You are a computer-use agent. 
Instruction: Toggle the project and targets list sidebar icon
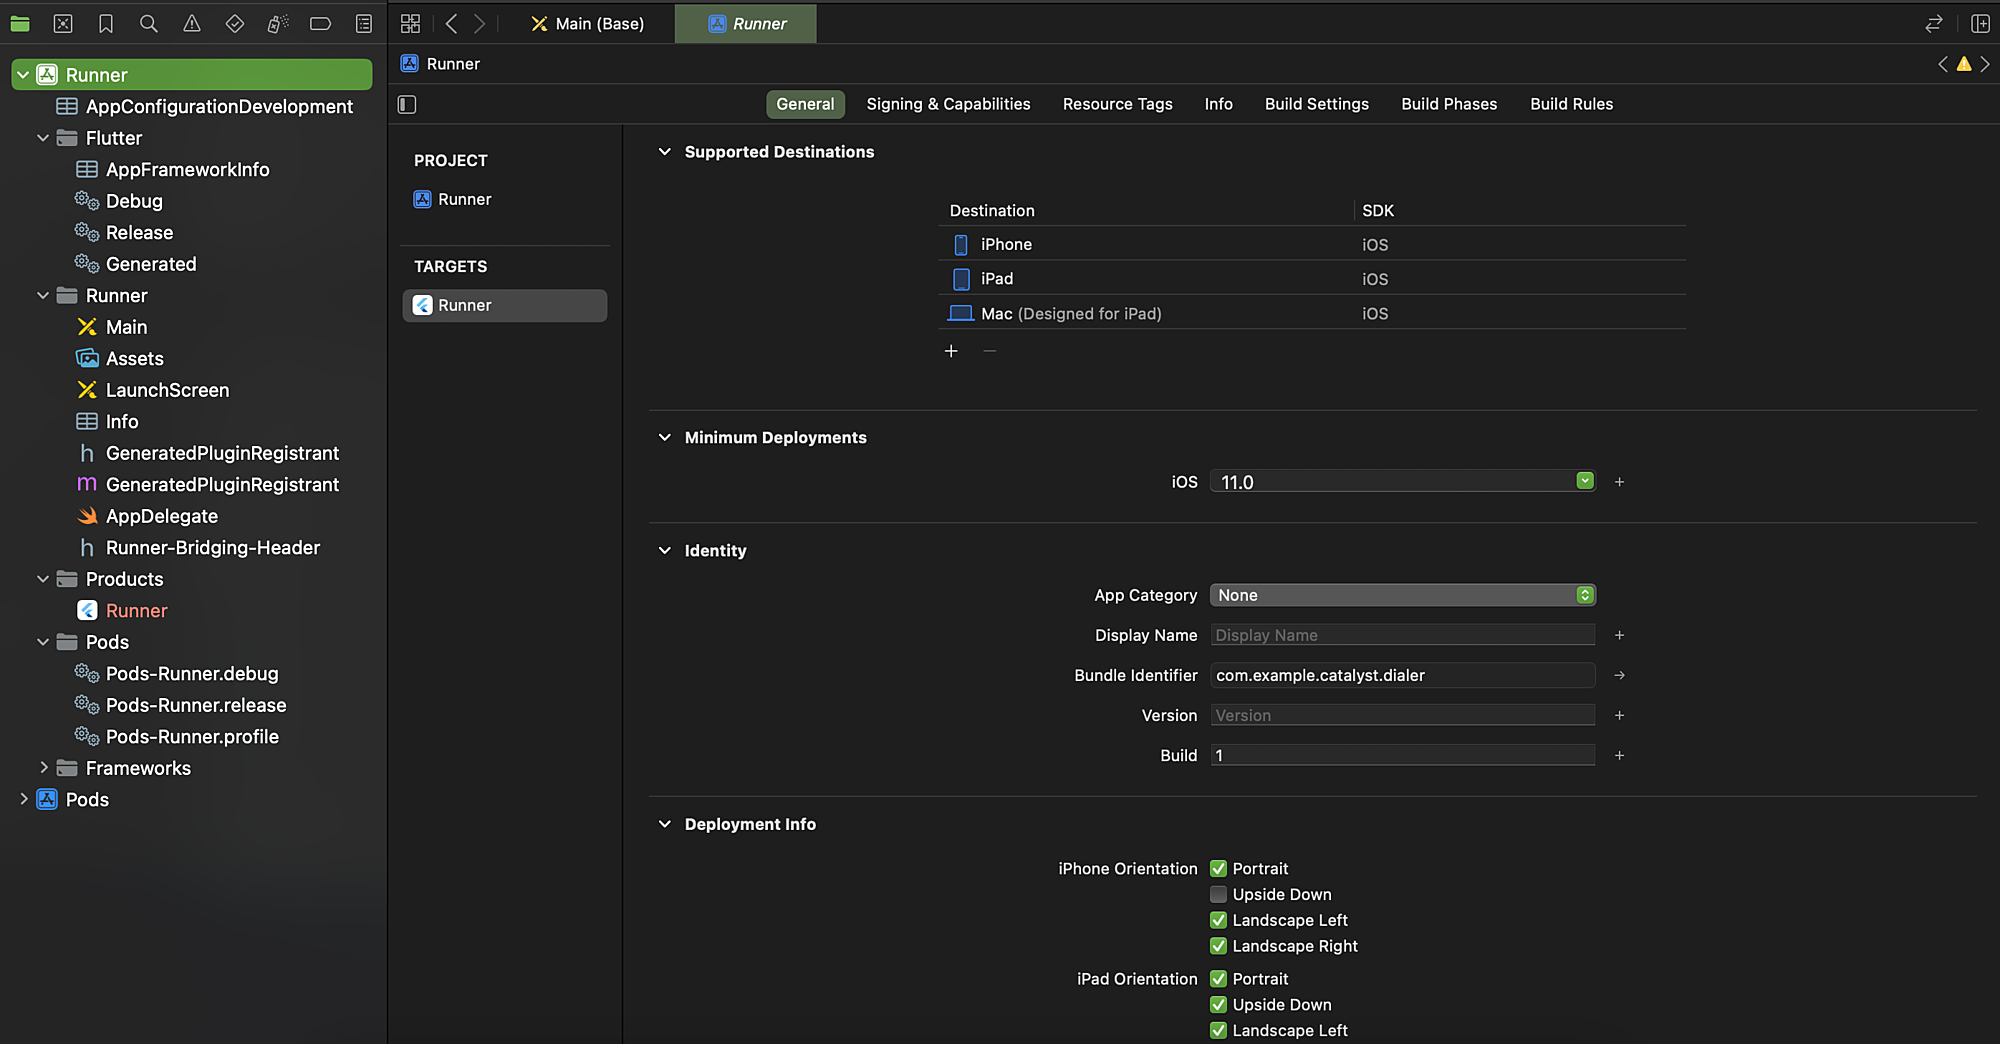pos(407,104)
